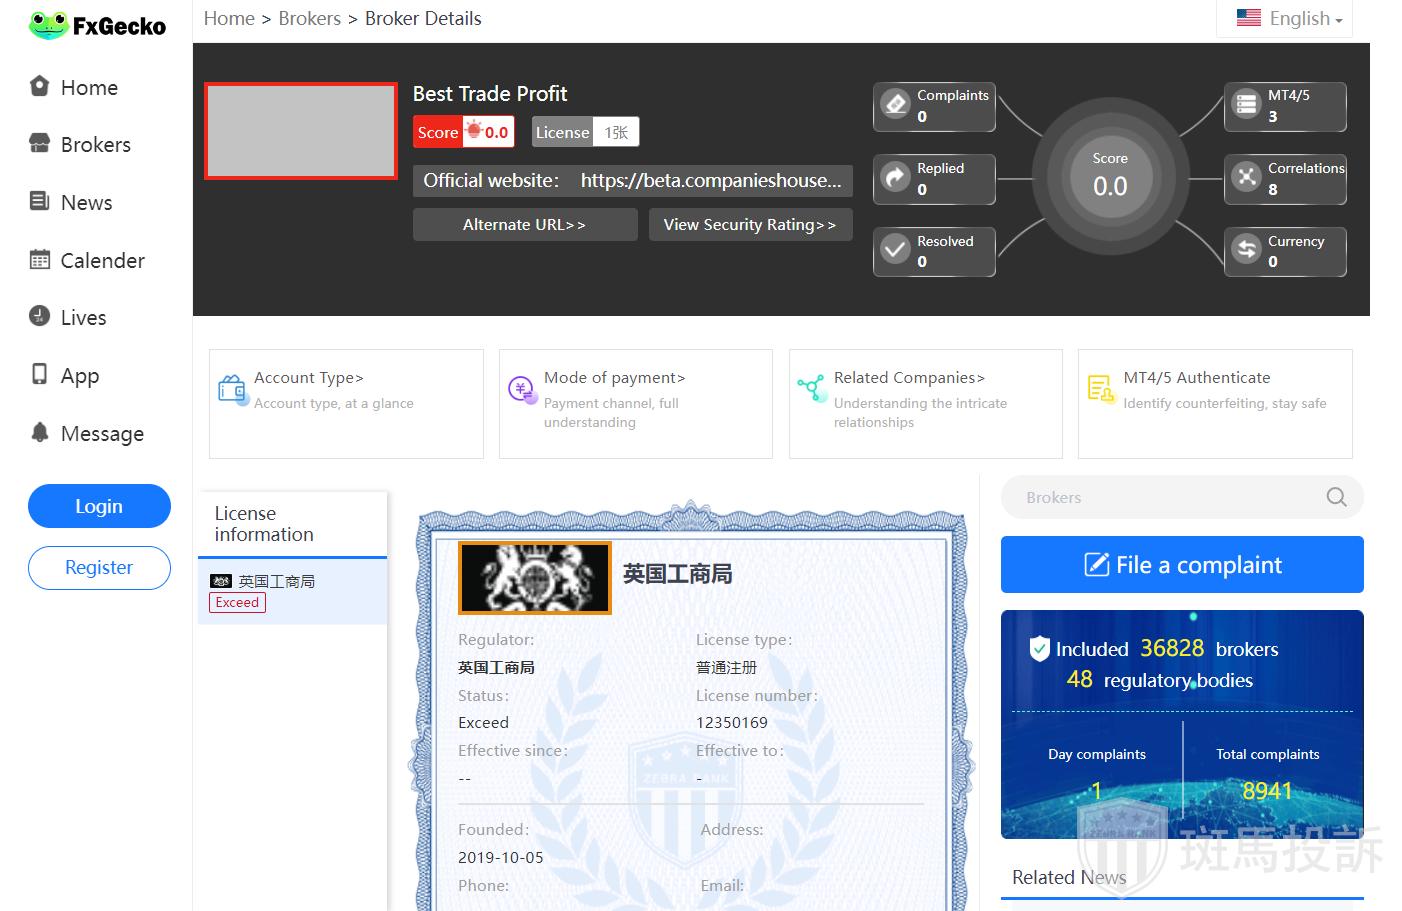Select the Currency exchange icon

[x=1246, y=251]
